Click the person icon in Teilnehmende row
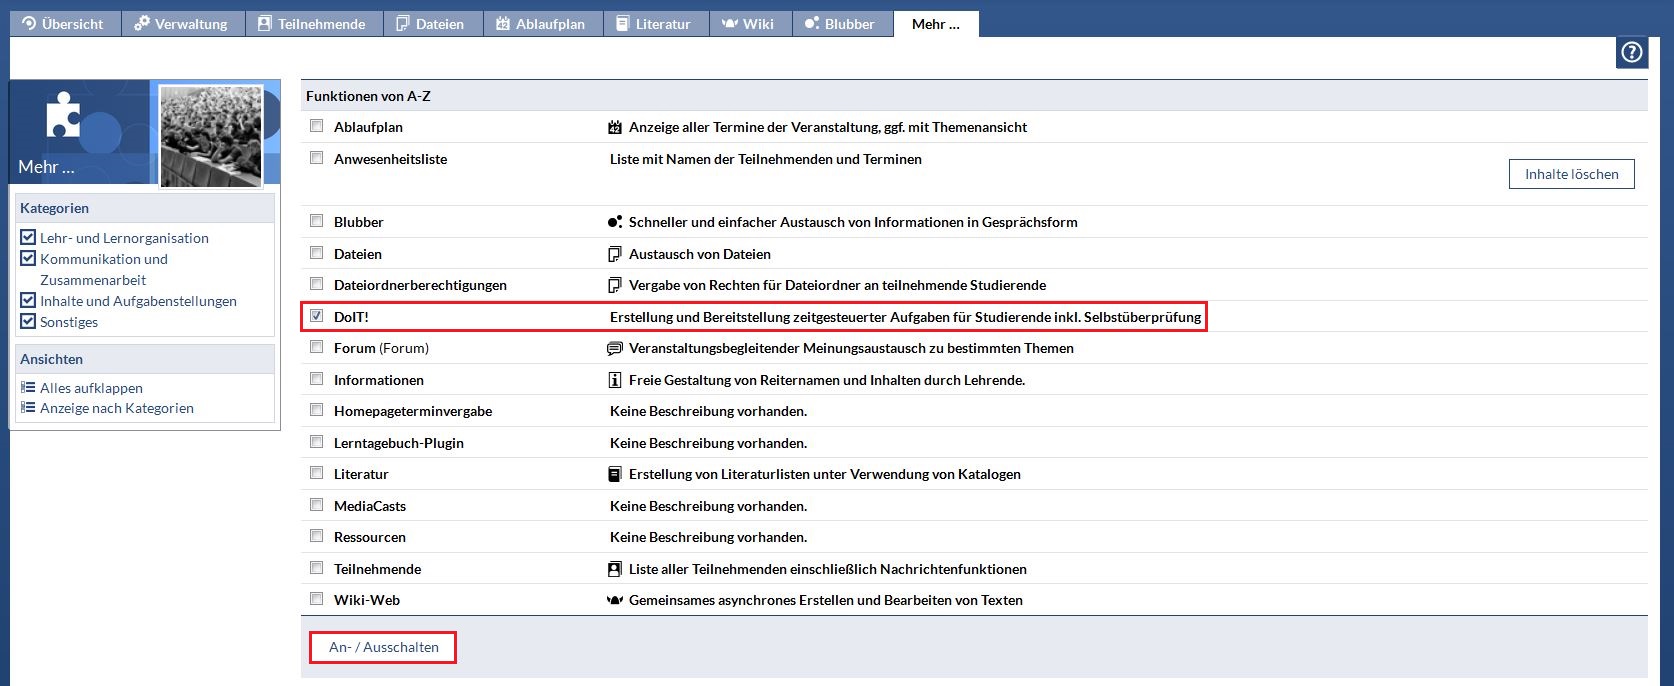Image resolution: width=1674 pixels, height=686 pixels. pyautogui.click(x=615, y=569)
